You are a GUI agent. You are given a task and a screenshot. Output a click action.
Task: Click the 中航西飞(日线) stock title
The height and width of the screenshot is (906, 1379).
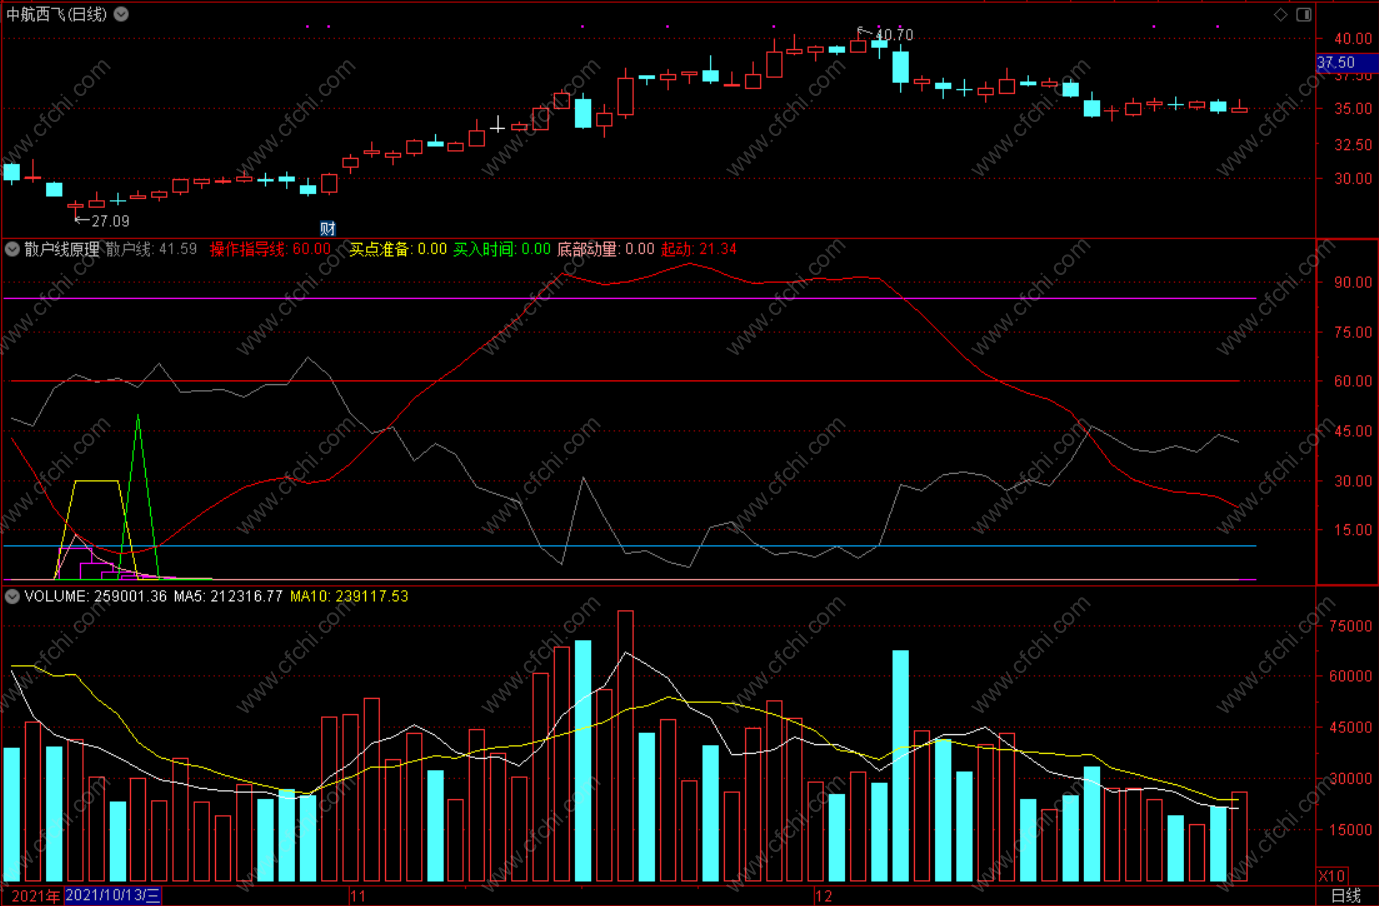(57, 14)
